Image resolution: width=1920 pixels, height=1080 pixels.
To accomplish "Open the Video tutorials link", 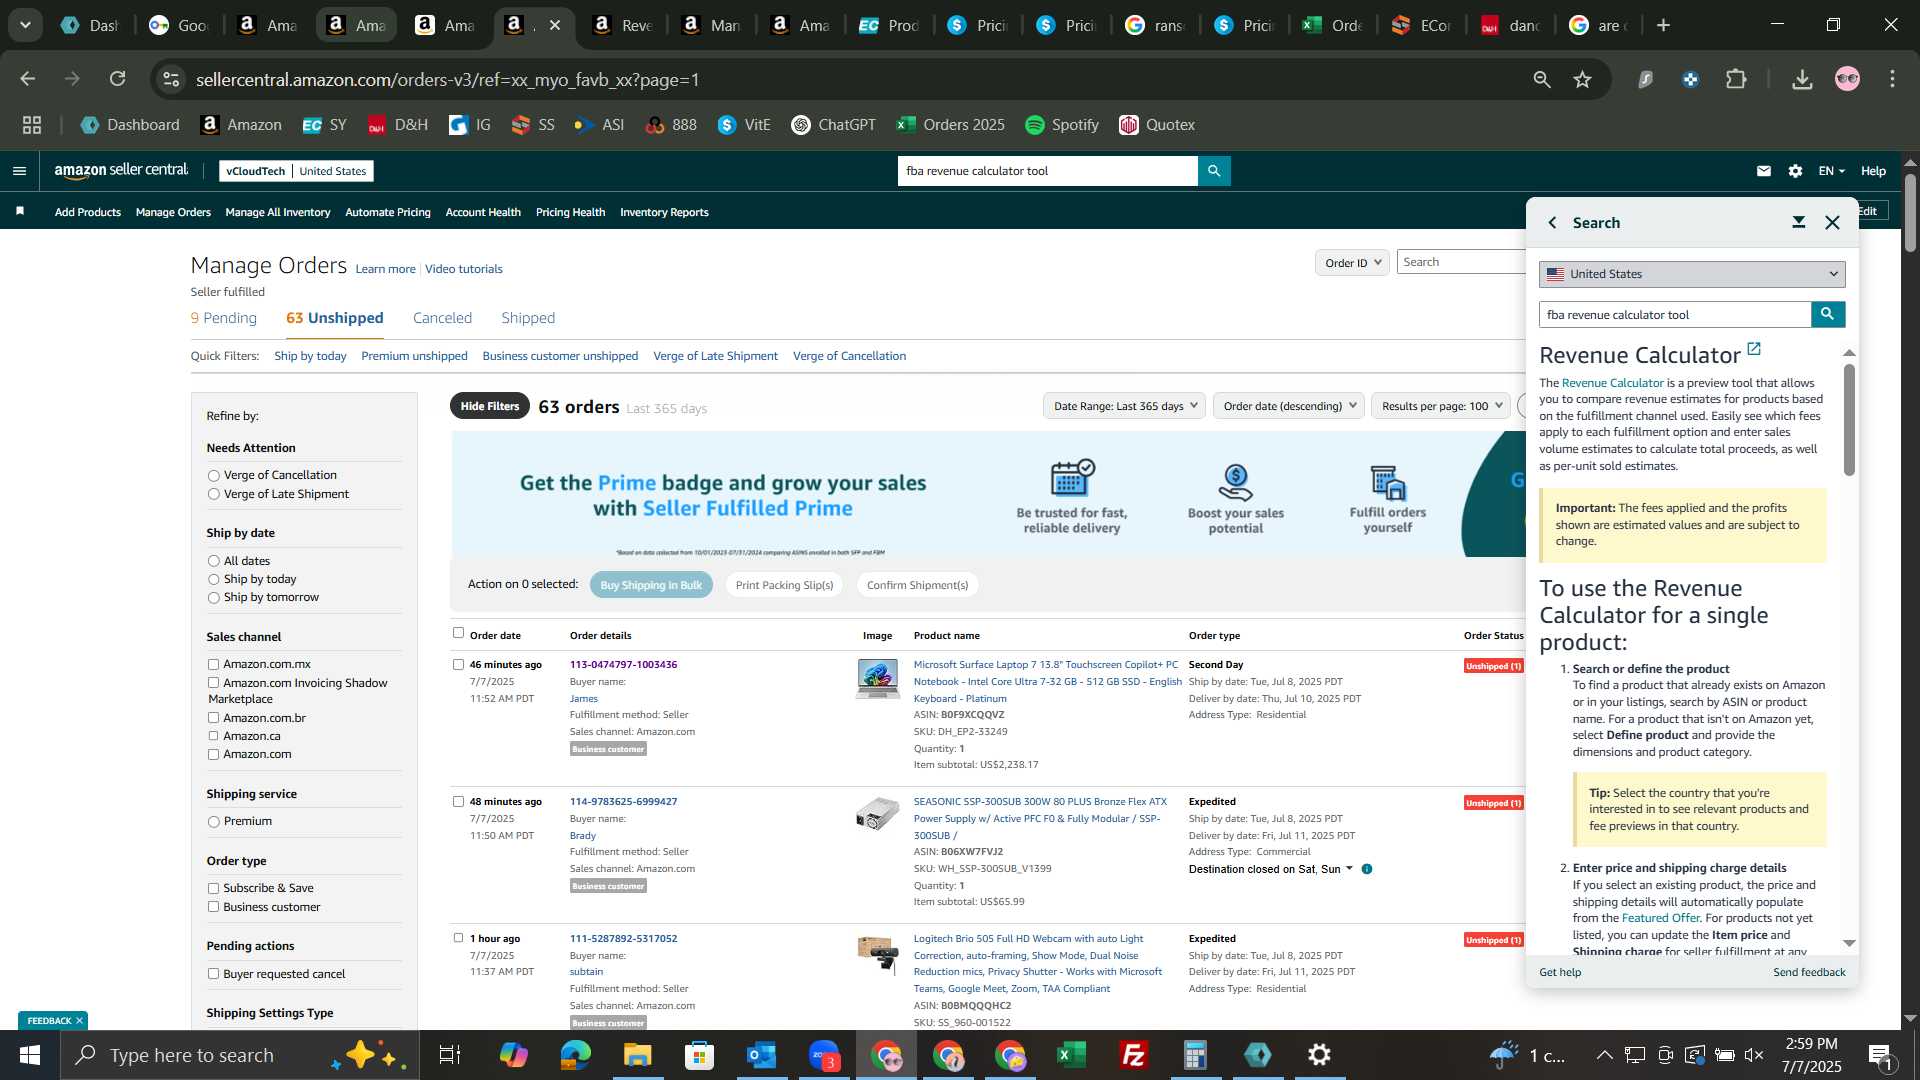I will pos(464,269).
